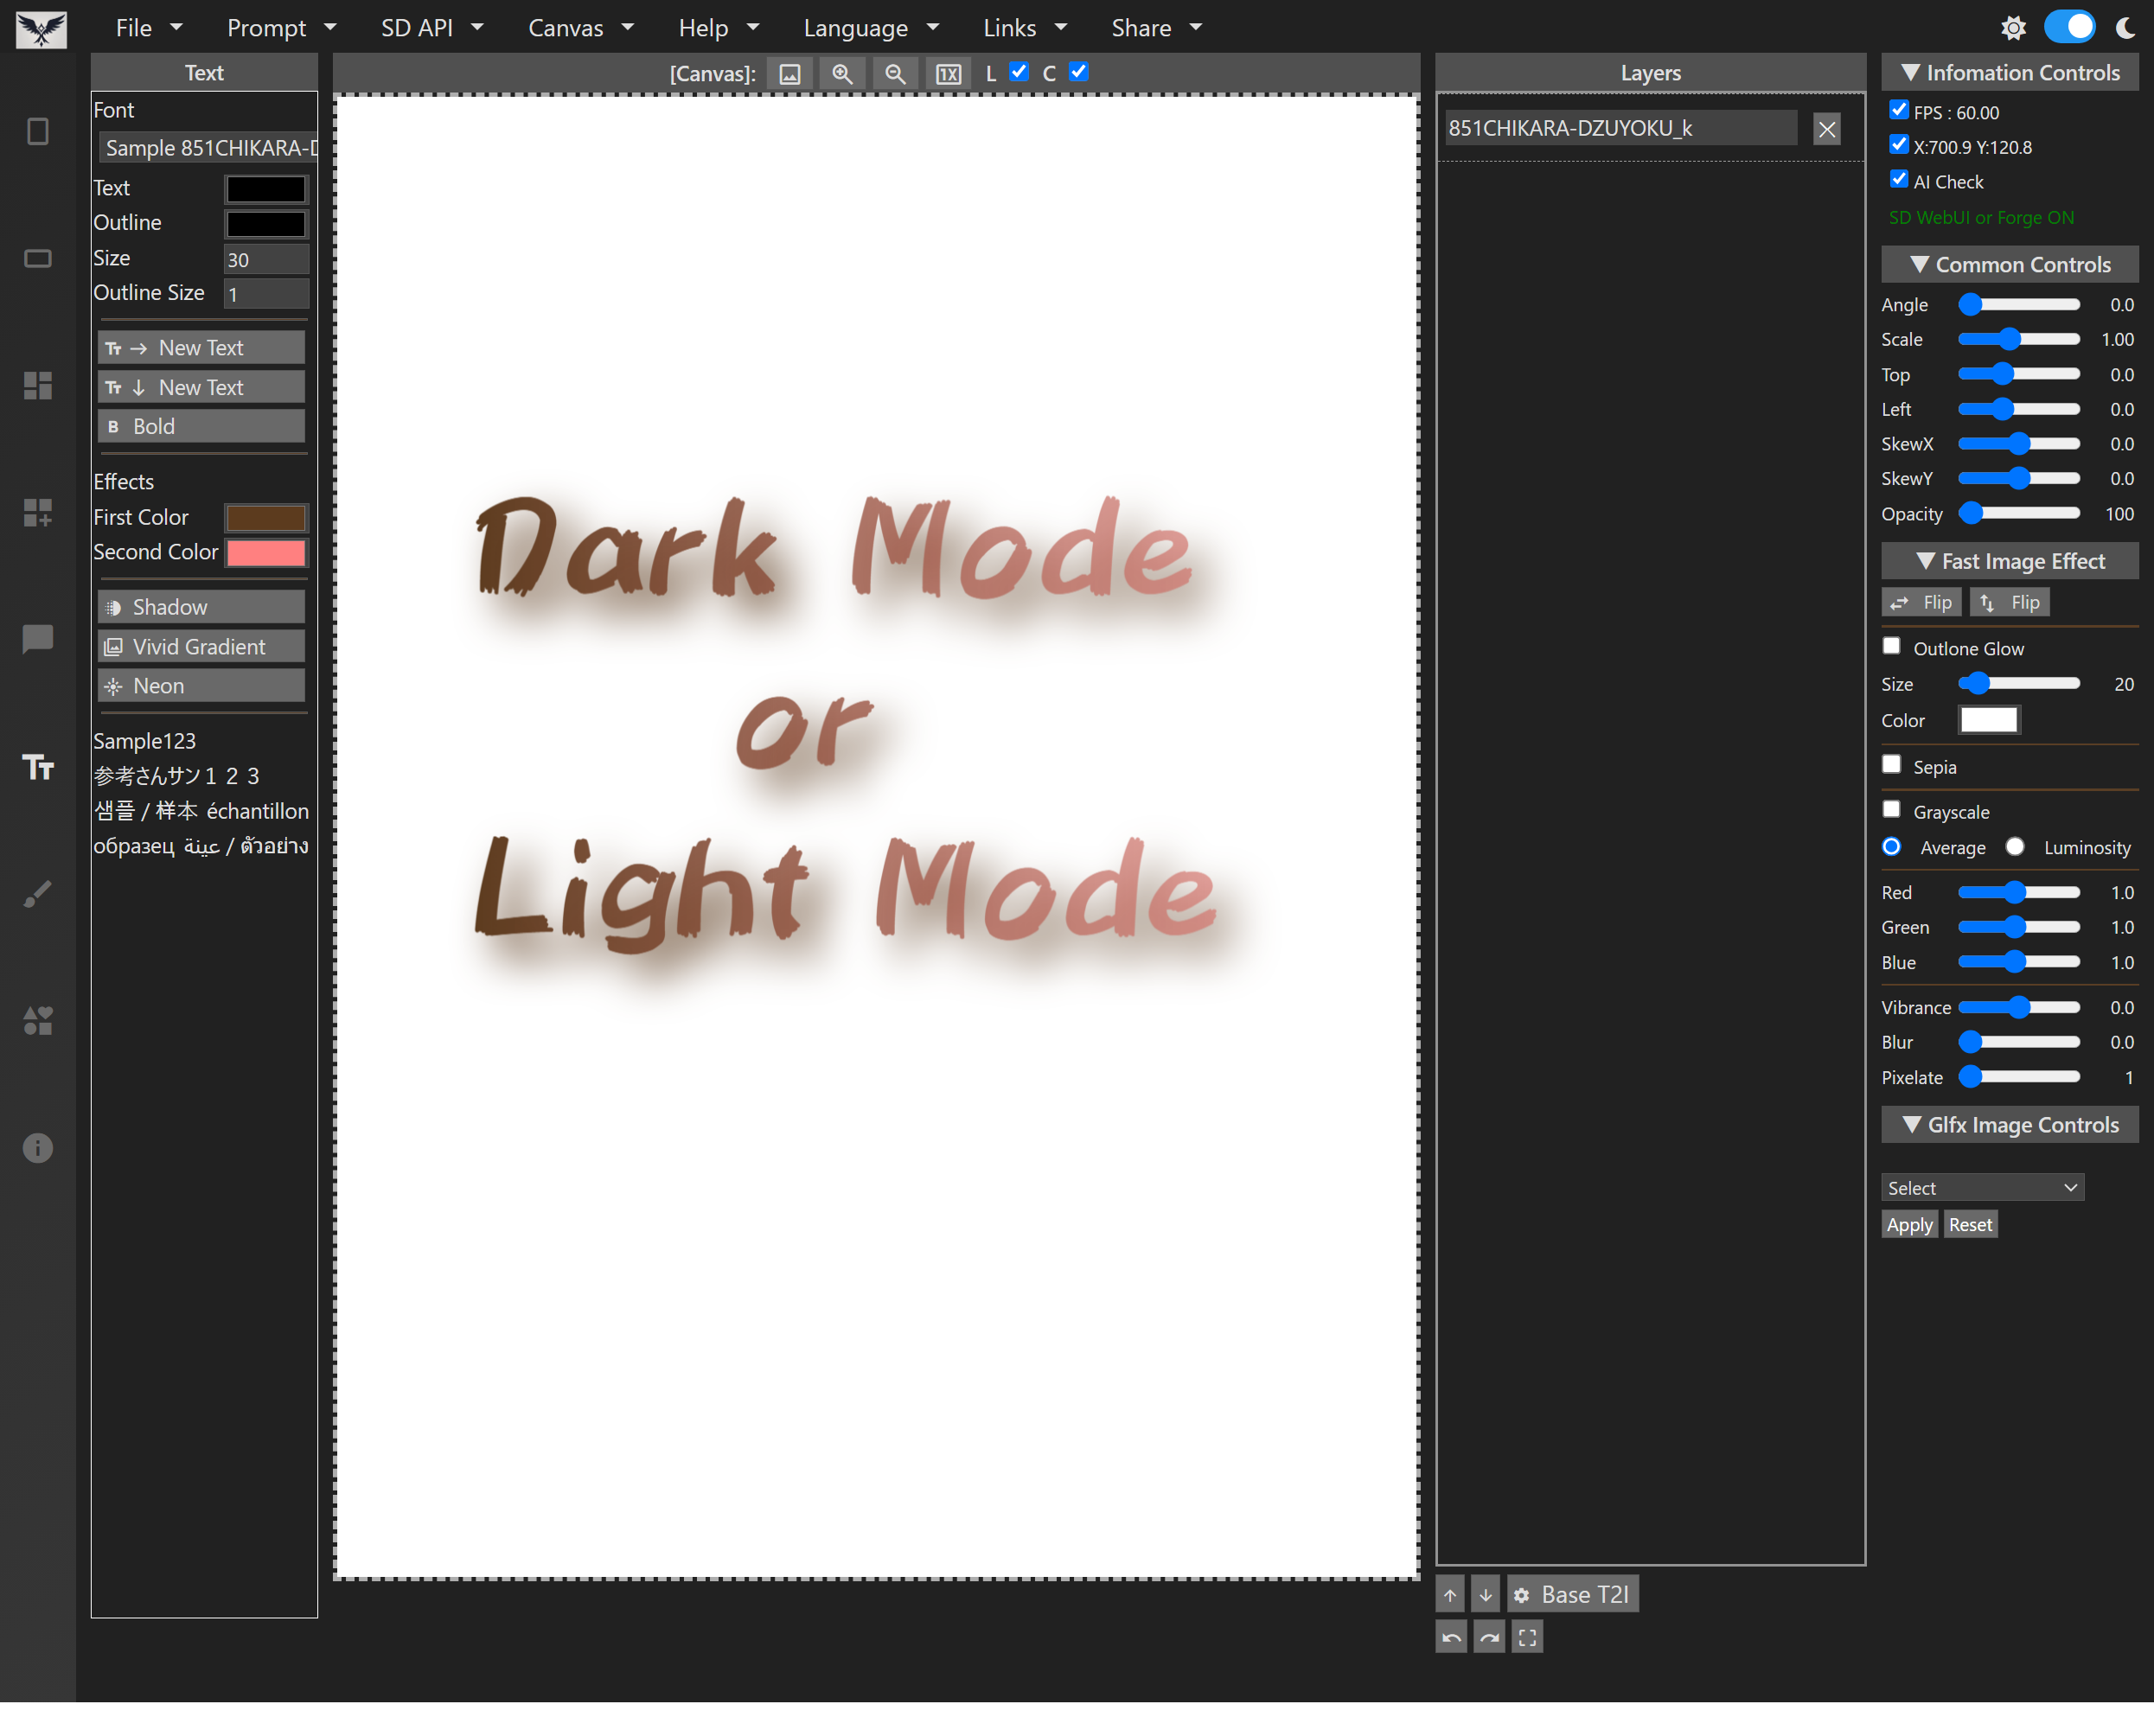2154x1736 pixels.
Task: Apply the Vivid Gradient effect
Action: (x=201, y=647)
